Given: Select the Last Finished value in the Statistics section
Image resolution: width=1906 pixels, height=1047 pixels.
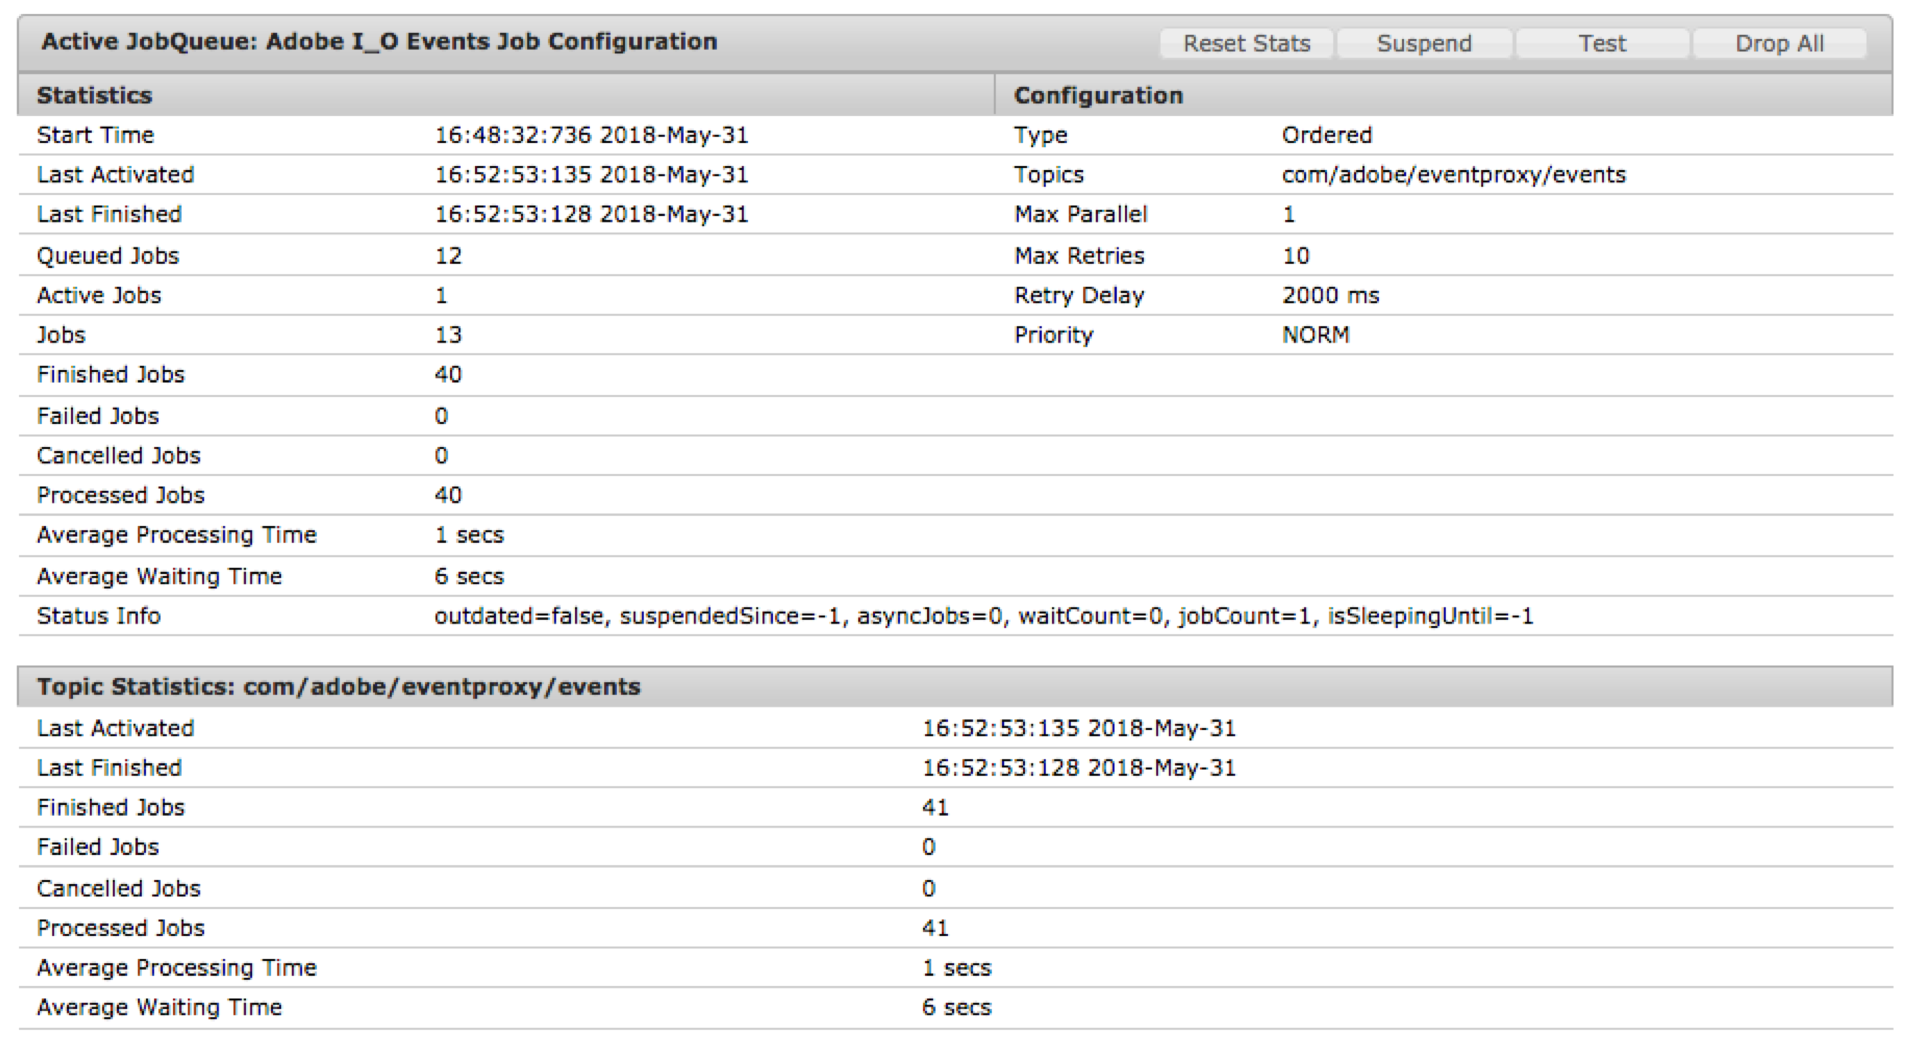Looking at the screenshot, I should click(x=591, y=214).
